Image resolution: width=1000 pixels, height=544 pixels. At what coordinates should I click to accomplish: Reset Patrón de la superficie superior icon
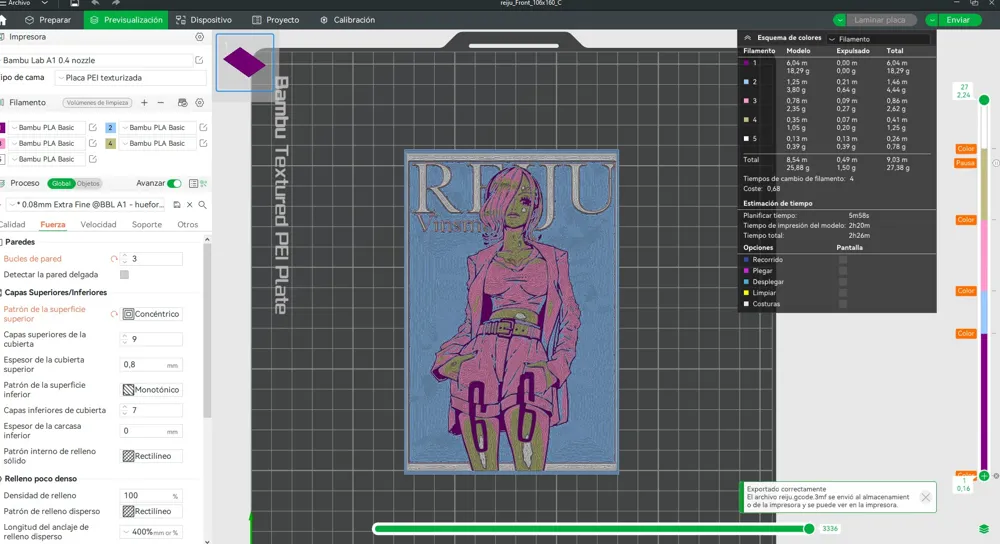(114, 314)
